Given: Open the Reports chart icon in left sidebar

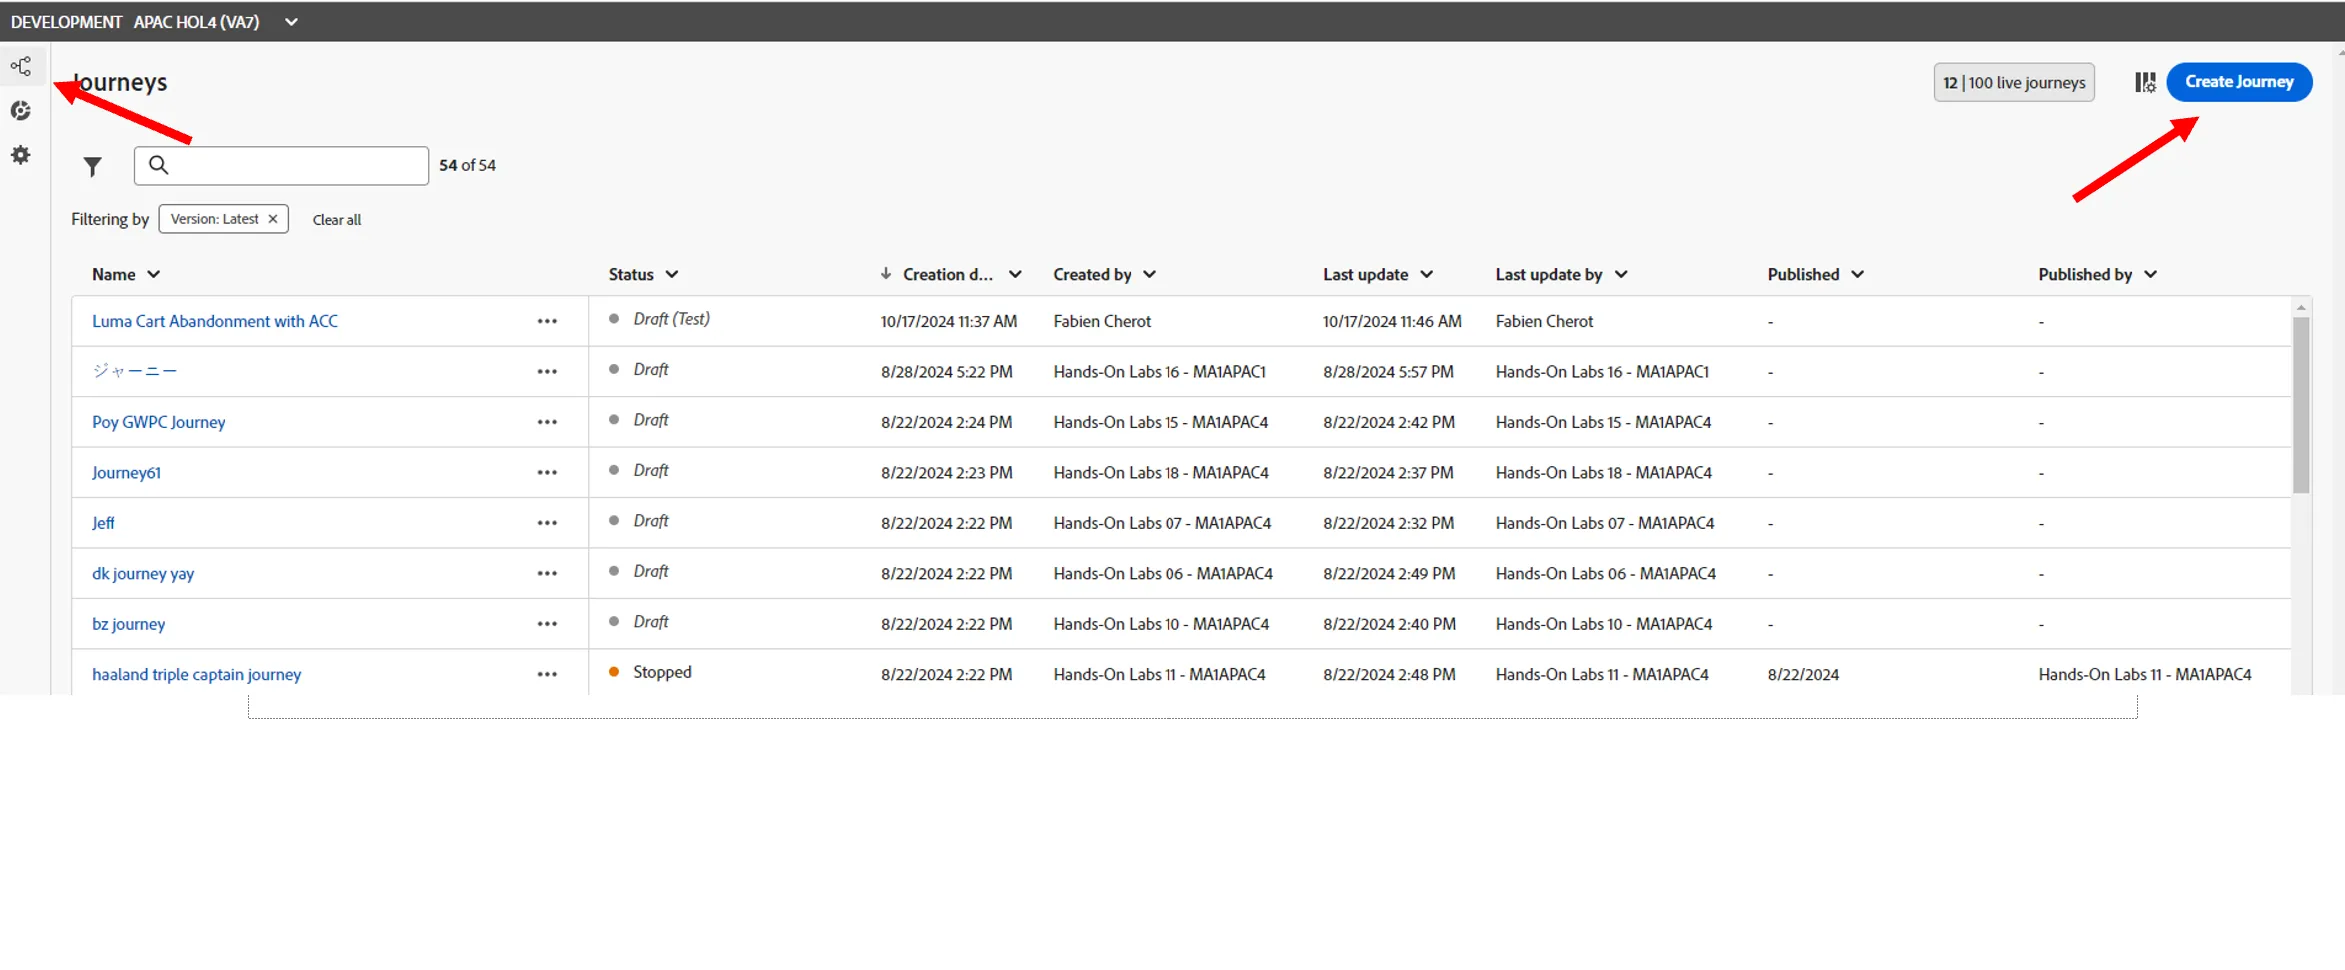Looking at the screenshot, I should pos(21,111).
